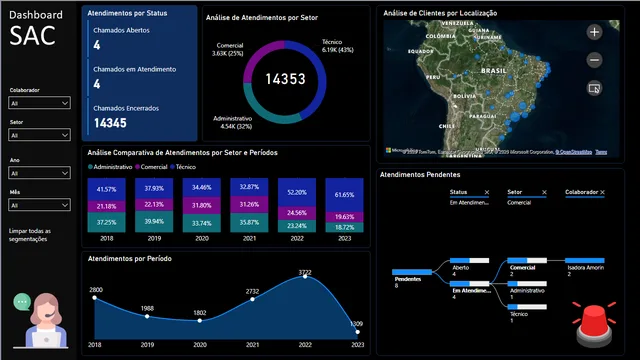Viewport: 640px width, 360px height.
Task: Zoom in on the client location map
Action: click(594, 32)
